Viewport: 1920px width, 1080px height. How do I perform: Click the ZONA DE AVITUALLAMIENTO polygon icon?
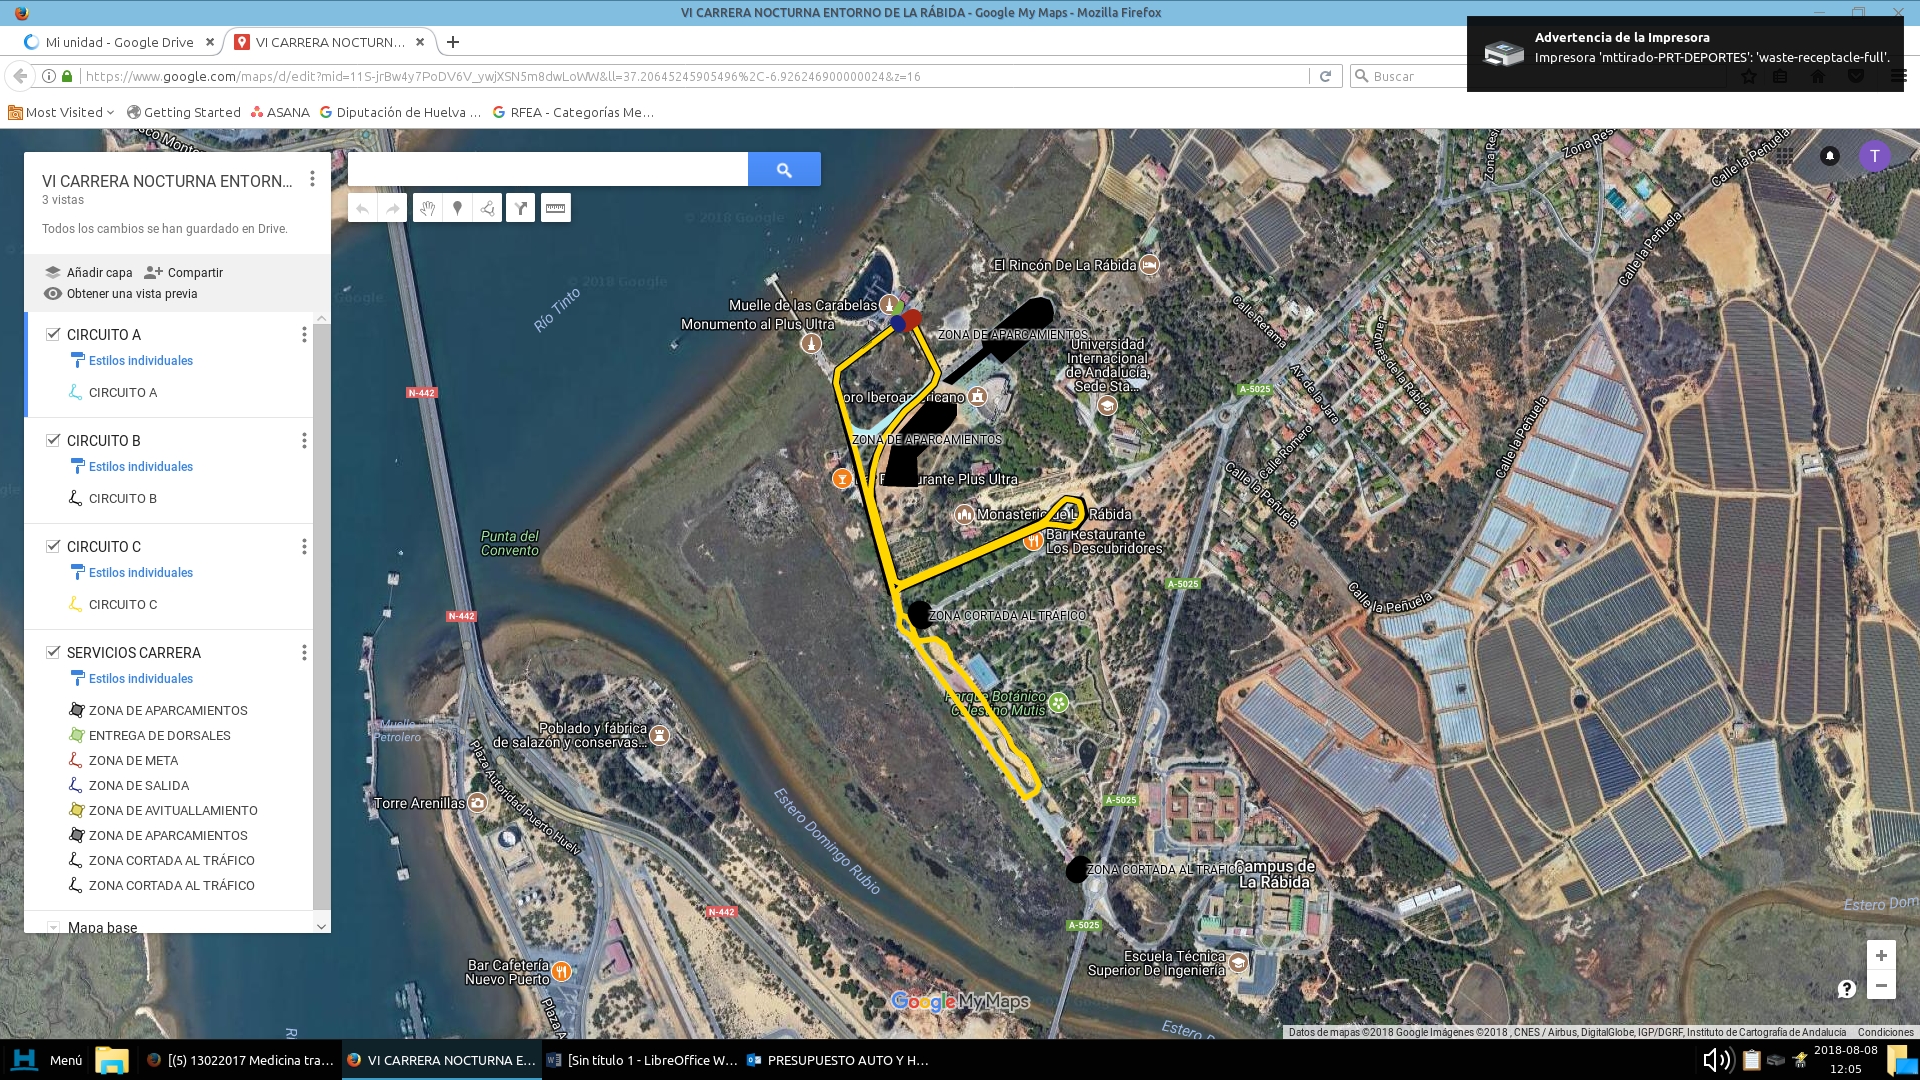click(75, 810)
